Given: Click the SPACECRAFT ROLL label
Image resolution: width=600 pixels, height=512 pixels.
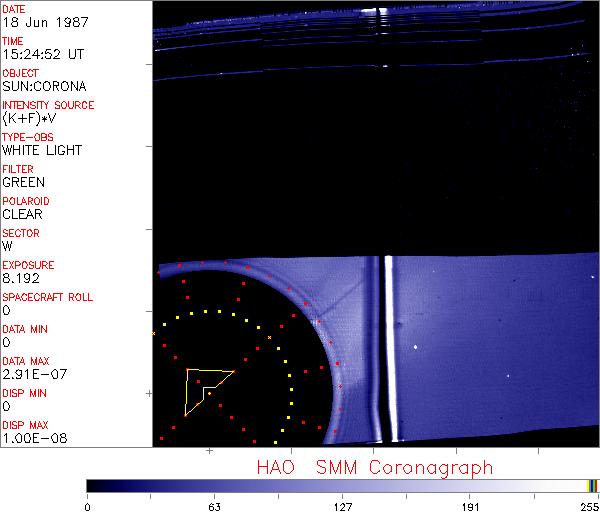Looking at the screenshot, I should pyautogui.click(x=48, y=297).
